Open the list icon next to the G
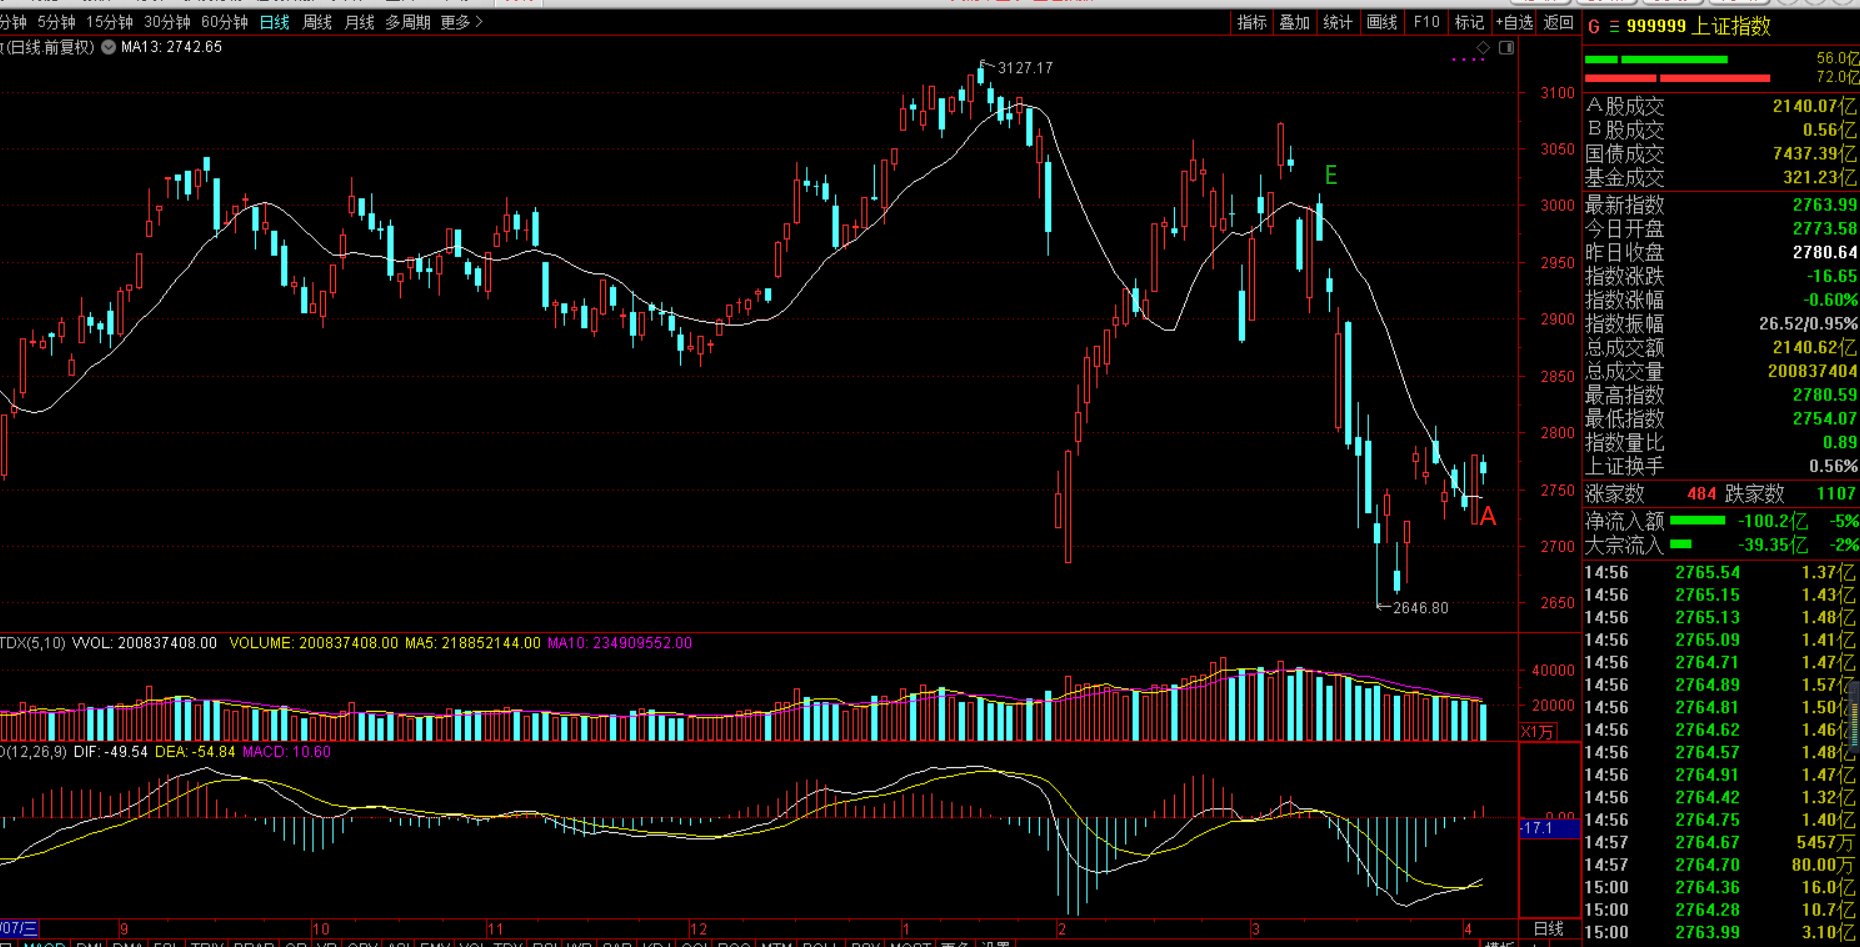 [1614, 27]
